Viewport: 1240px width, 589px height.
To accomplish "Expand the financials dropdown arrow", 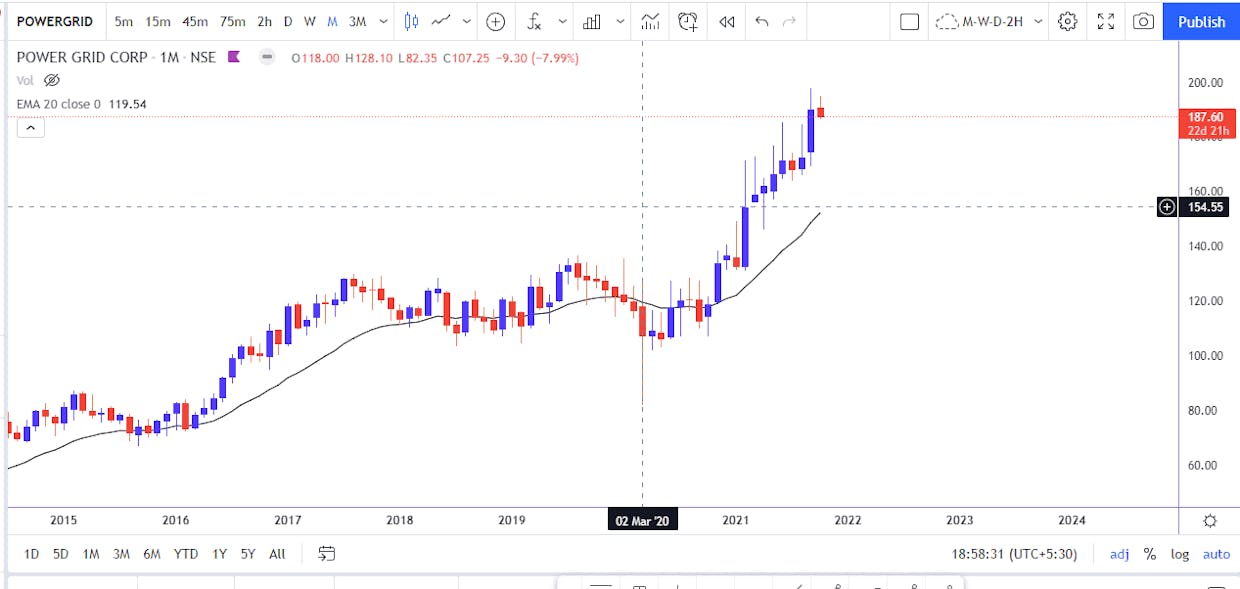I will [622, 21].
